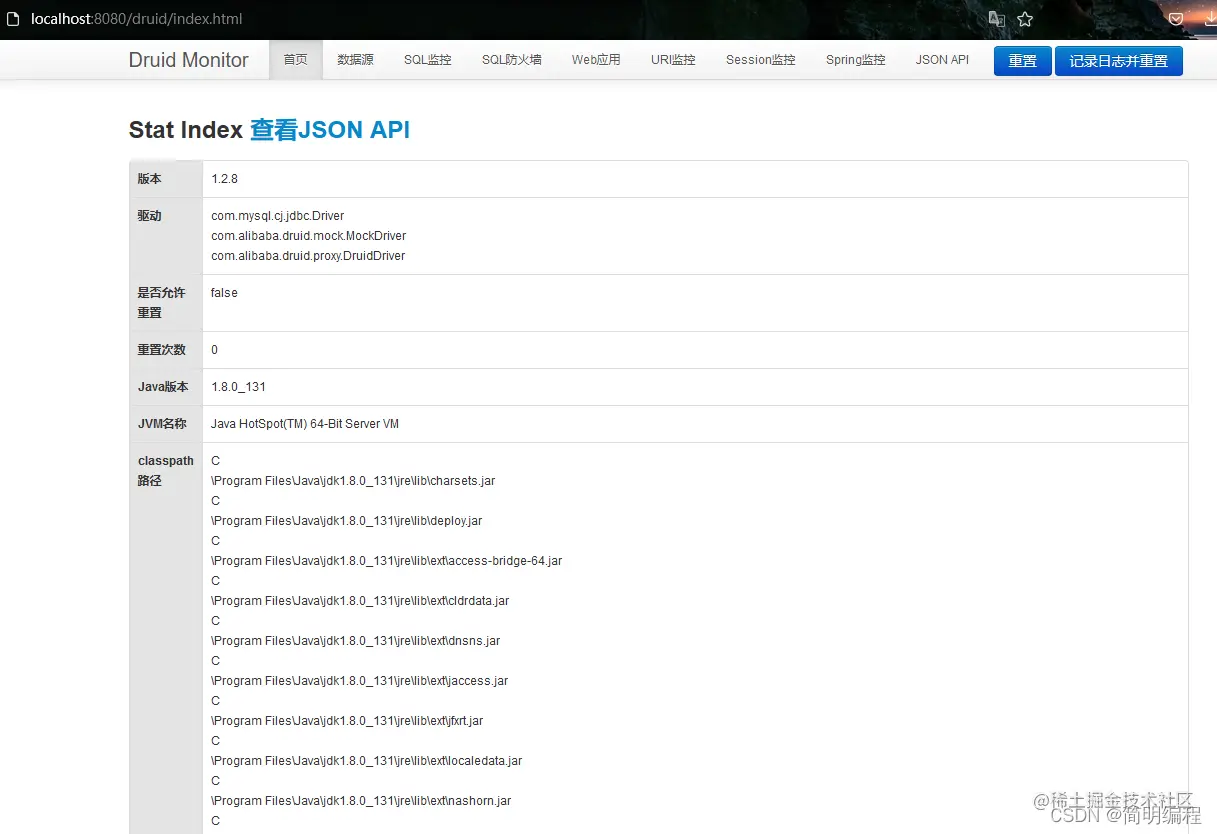
Task: Click the 重置 button
Action: click(x=1022, y=61)
